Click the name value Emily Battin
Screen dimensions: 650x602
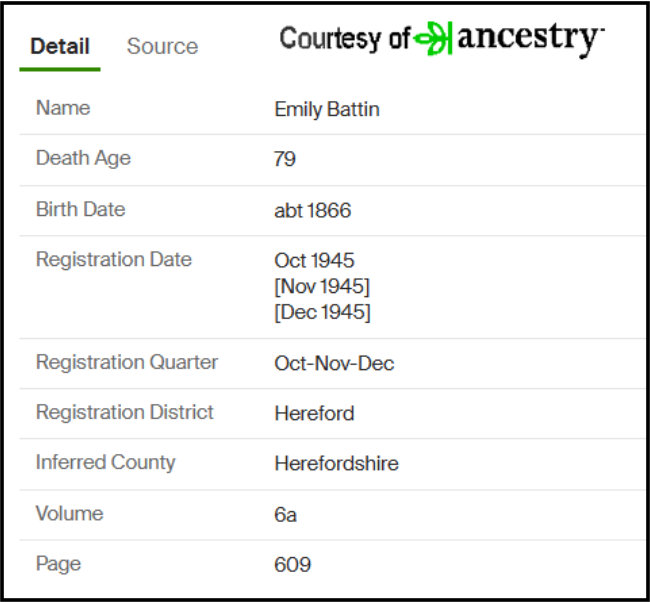327,109
